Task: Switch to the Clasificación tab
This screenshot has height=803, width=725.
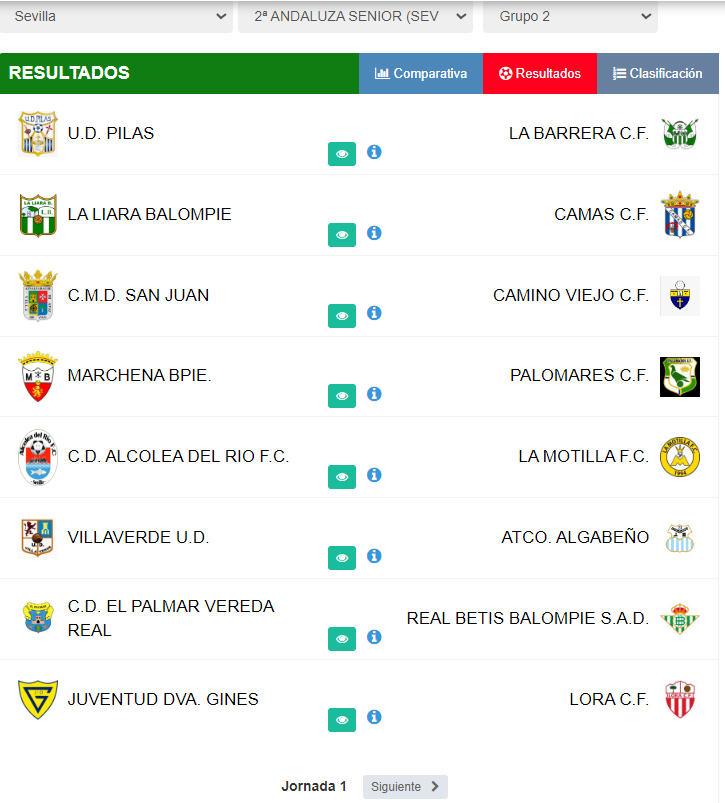Action: tap(658, 74)
